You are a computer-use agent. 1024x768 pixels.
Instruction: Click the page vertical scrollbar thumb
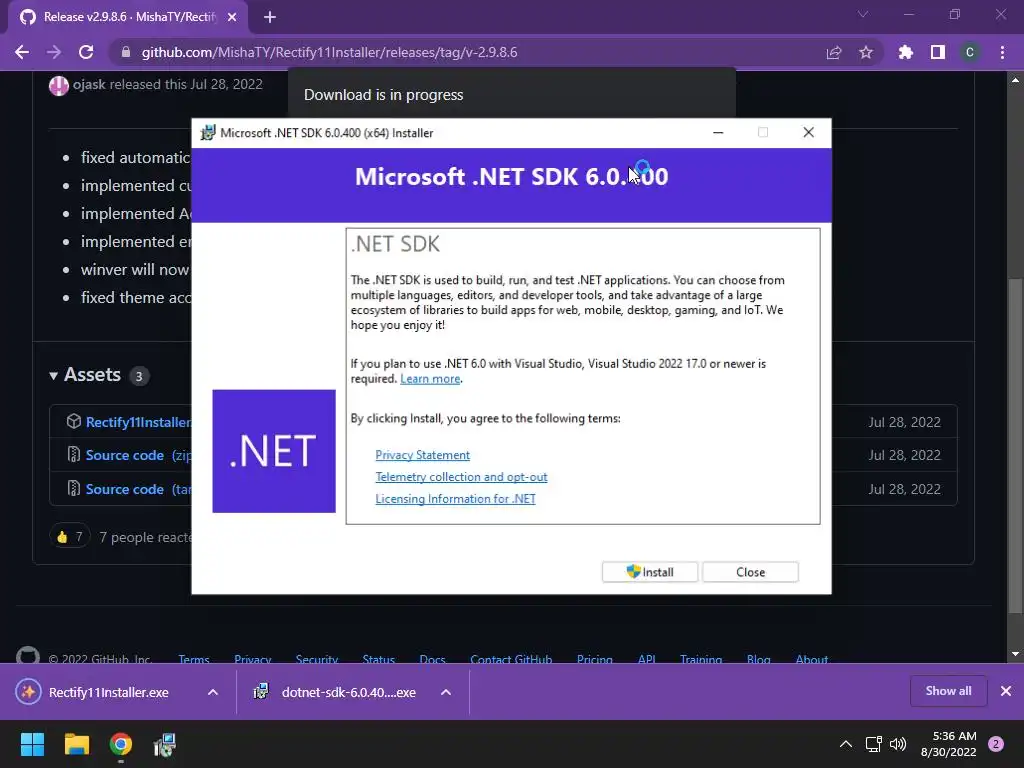click(x=1015, y=446)
